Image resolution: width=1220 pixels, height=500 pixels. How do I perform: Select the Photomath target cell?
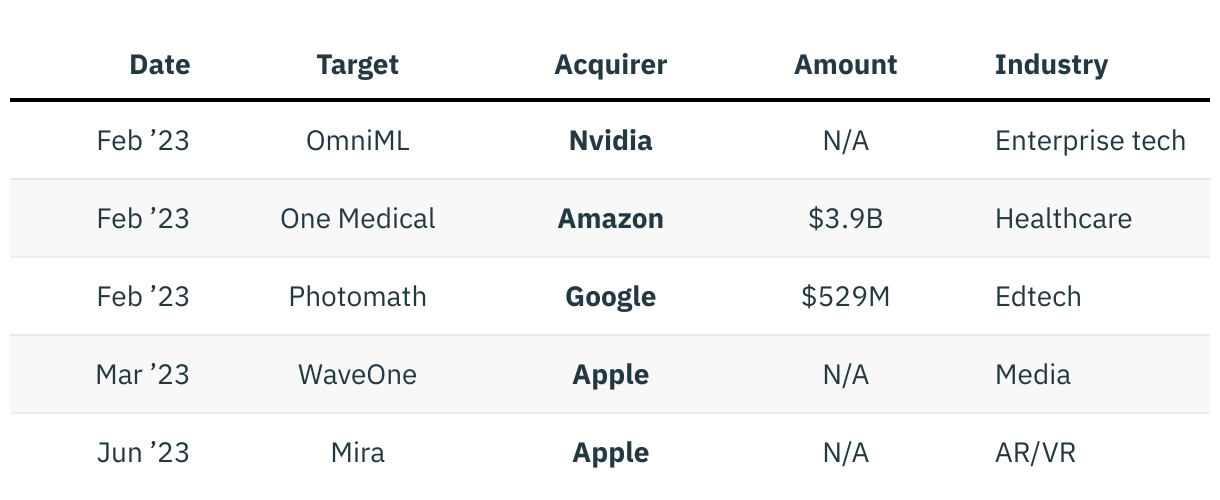coord(357,297)
